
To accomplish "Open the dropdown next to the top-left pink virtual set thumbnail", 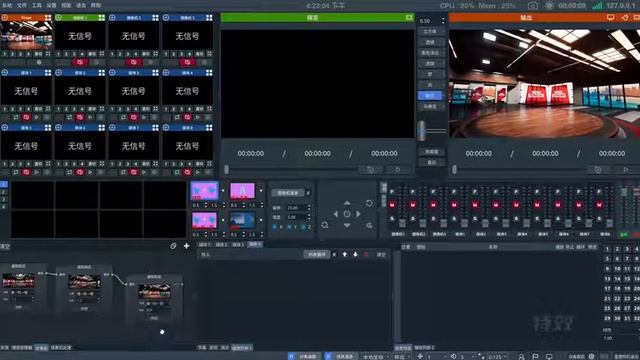I will point(223,191).
